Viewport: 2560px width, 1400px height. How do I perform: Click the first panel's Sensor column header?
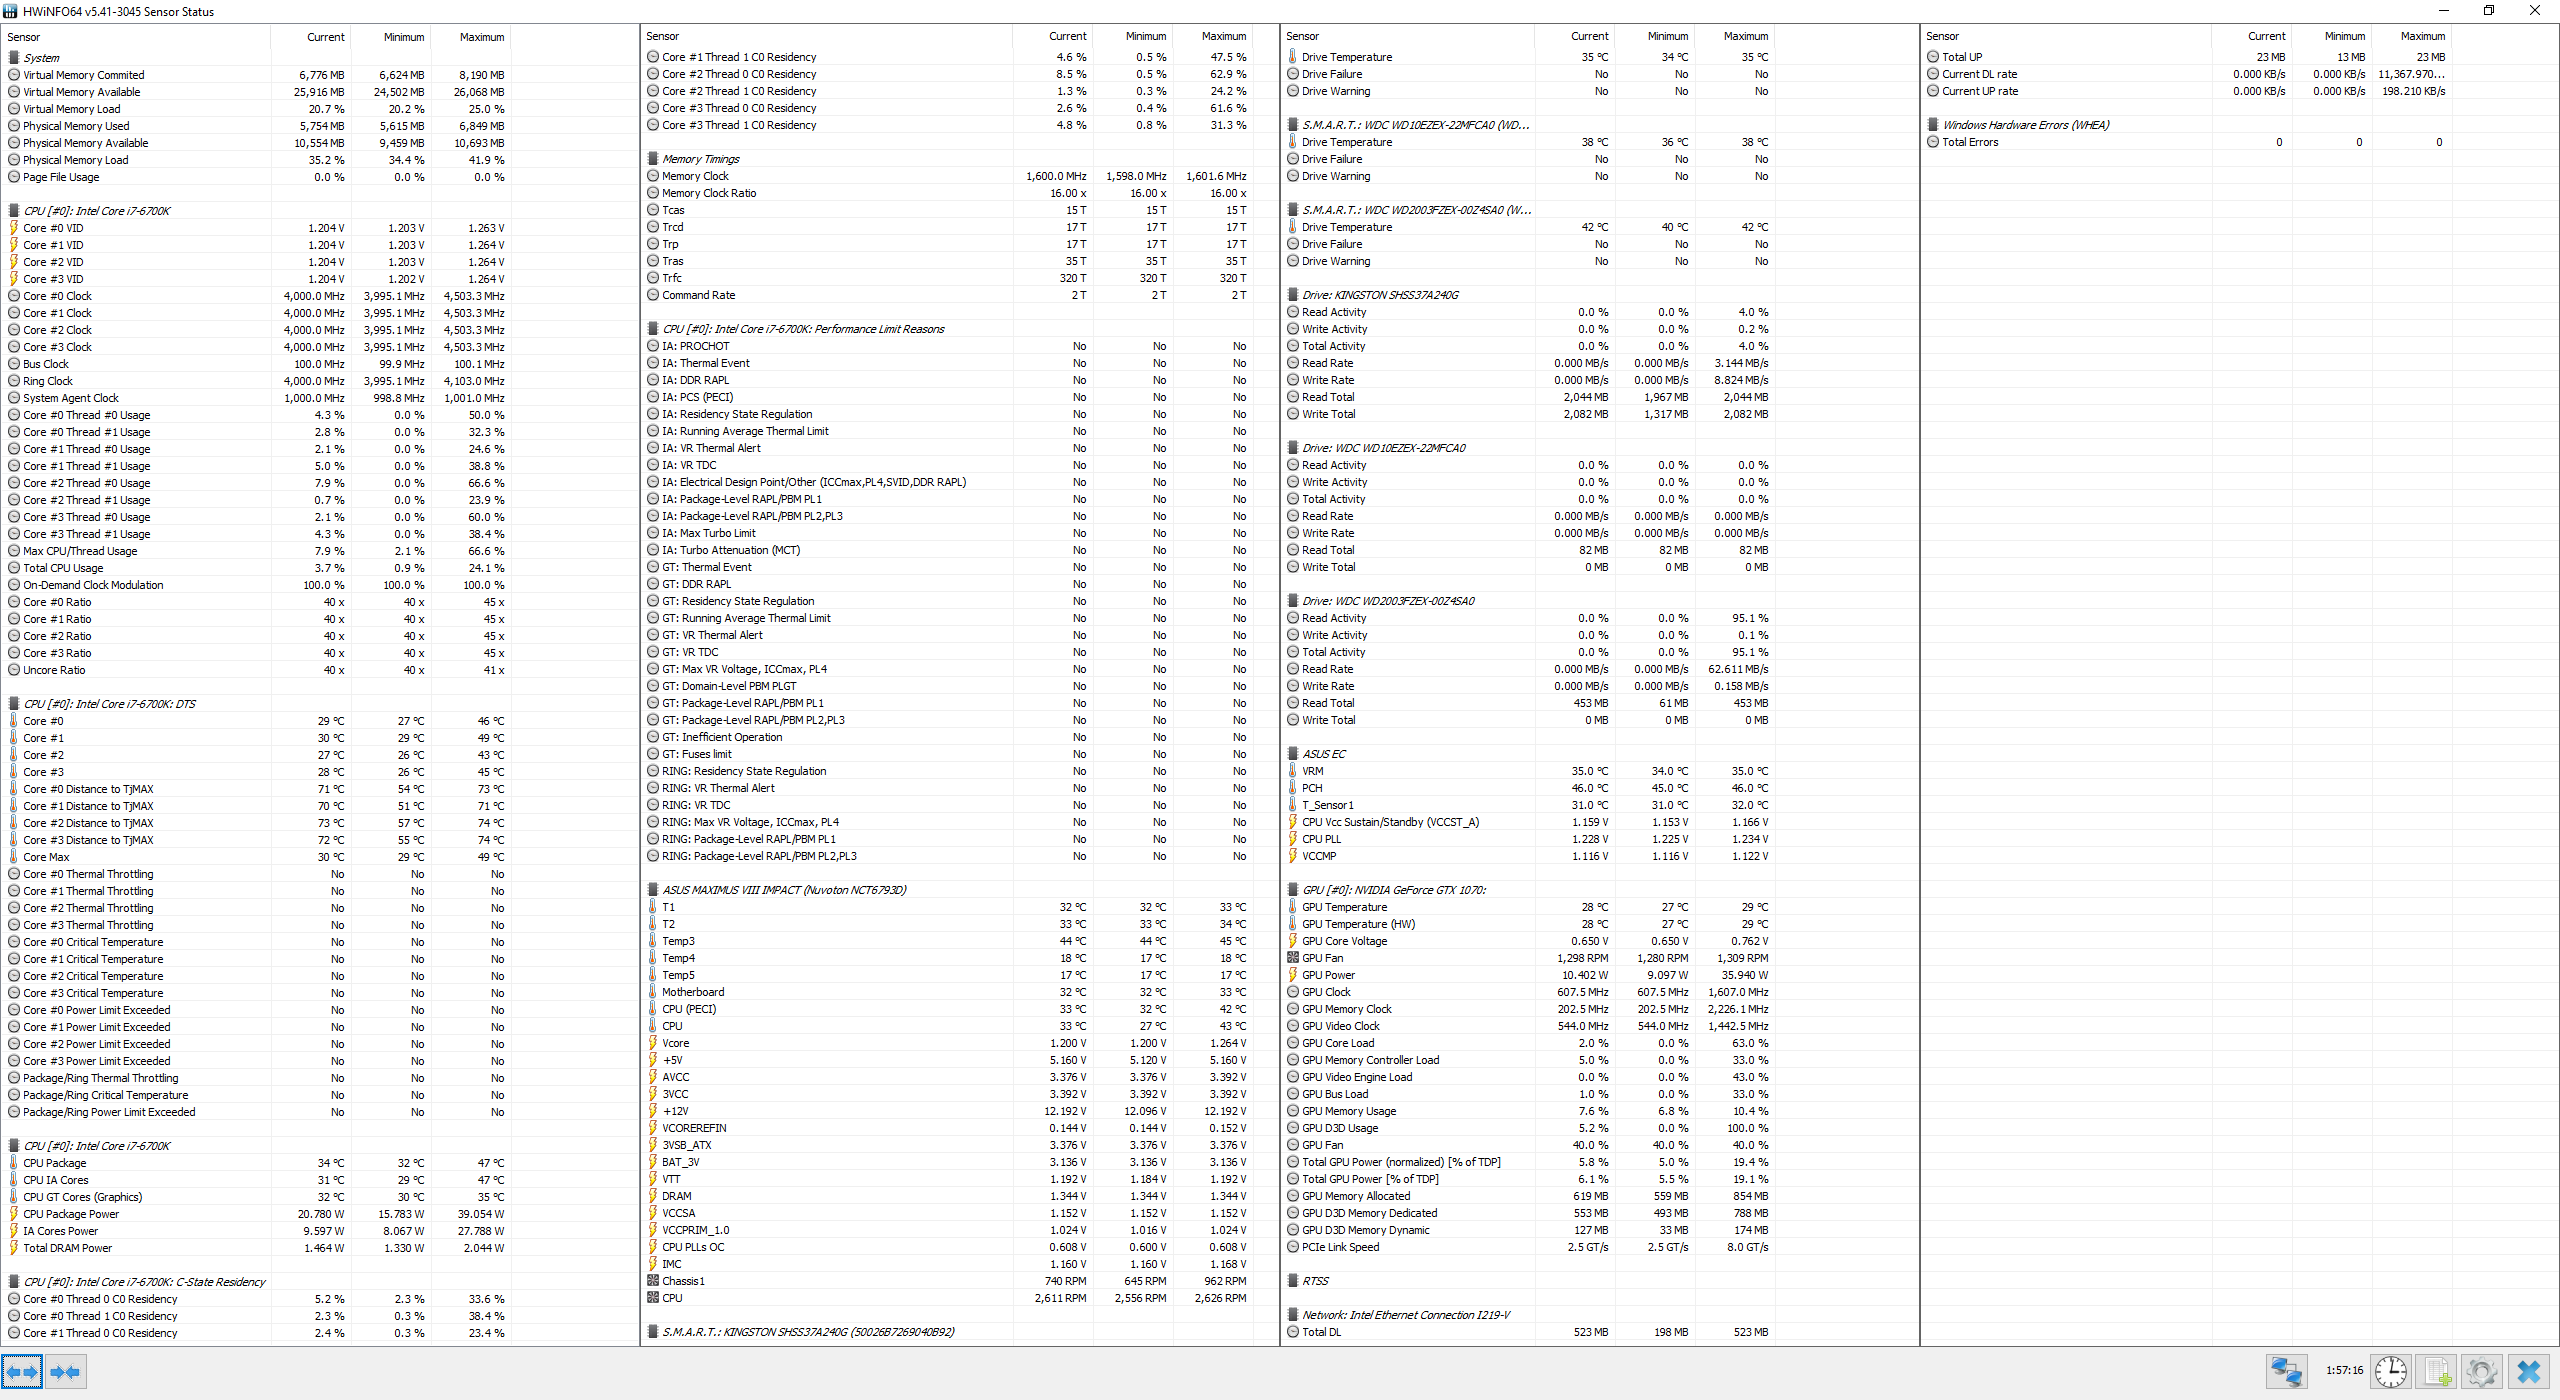(24, 37)
